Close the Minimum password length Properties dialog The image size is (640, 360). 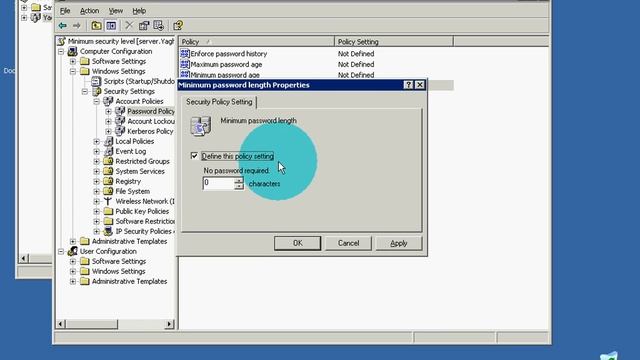click(x=420, y=85)
